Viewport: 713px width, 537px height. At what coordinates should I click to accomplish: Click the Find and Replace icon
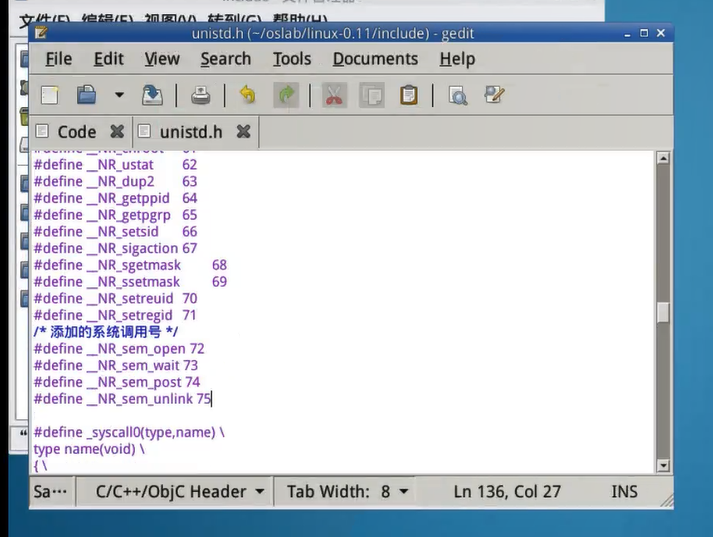coord(494,95)
